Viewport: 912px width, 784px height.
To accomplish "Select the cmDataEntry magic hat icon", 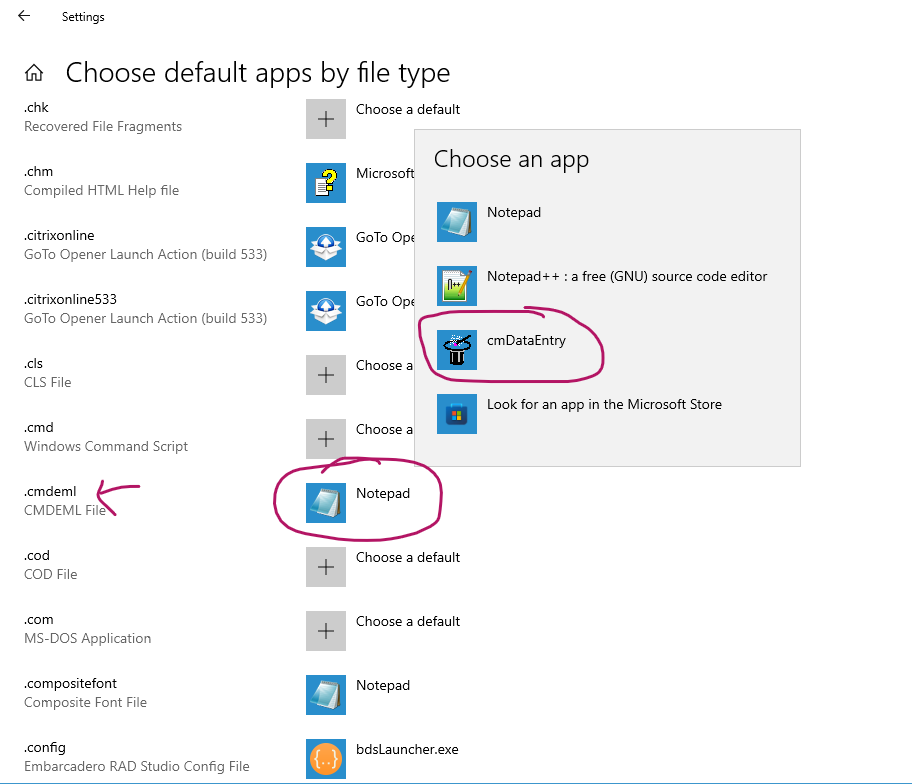I will click(457, 350).
